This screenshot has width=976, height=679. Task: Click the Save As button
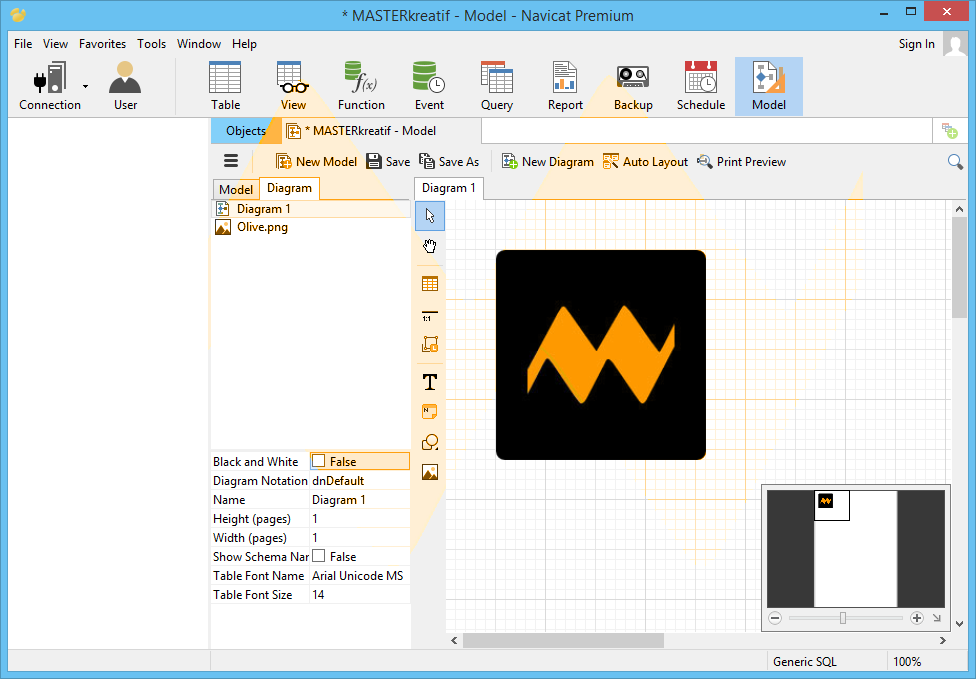pyautogui.click(x=449, y=162)
